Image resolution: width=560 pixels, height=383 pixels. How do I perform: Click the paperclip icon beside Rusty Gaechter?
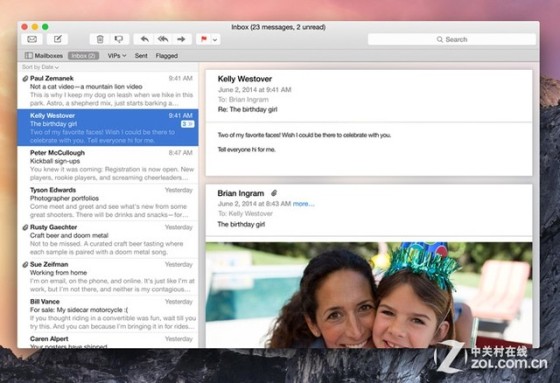tap(25, 227)
